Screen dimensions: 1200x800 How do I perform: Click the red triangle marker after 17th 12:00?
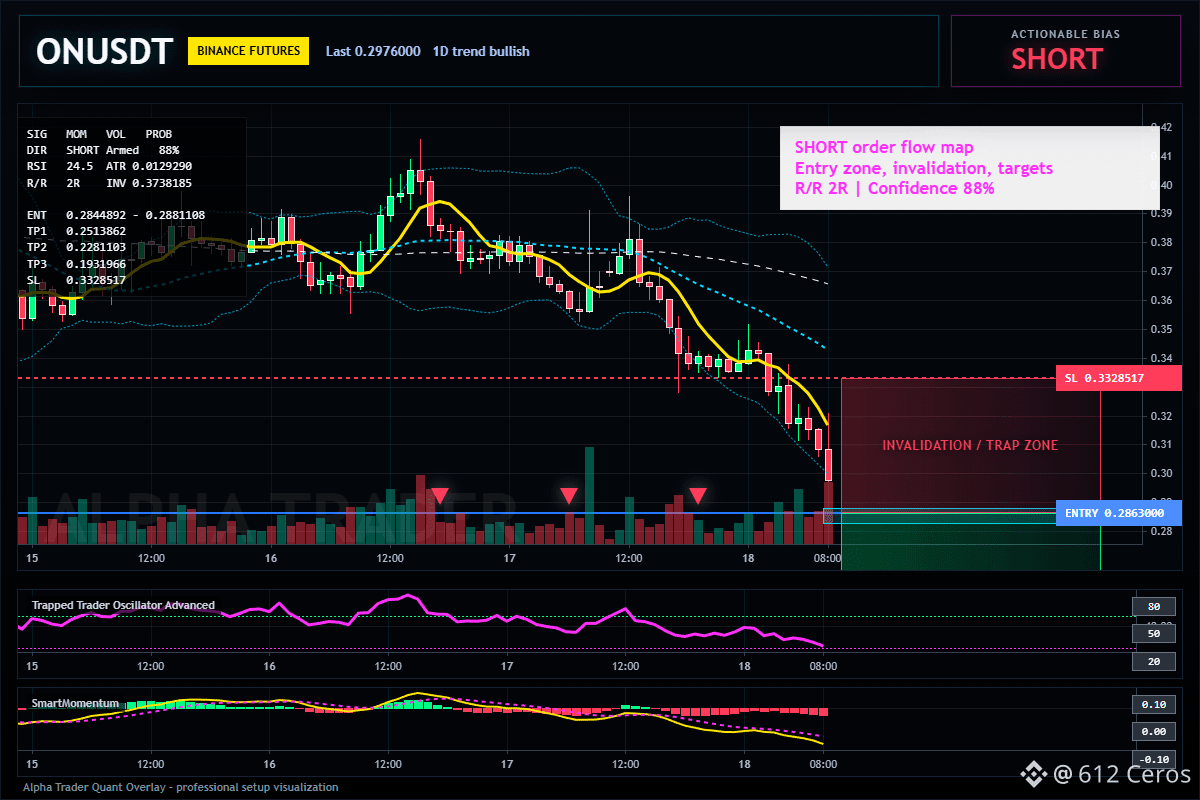pyautogui.click(x=698, y=496)
